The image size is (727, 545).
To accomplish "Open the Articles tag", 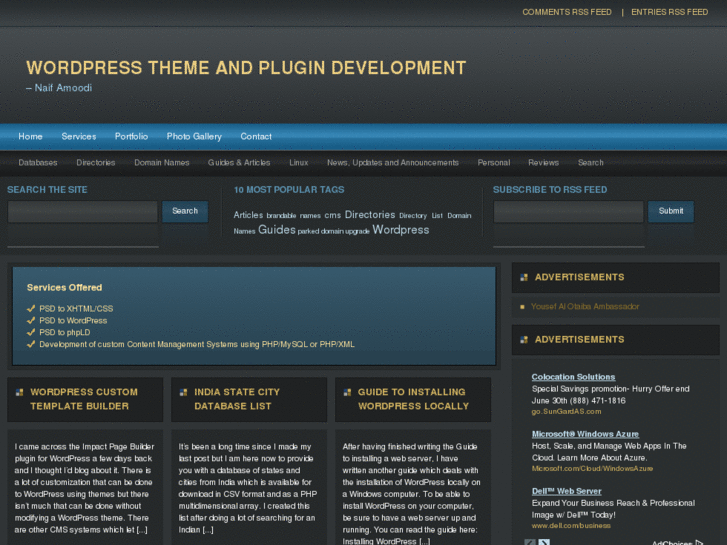I will click(x=248, y=215).
